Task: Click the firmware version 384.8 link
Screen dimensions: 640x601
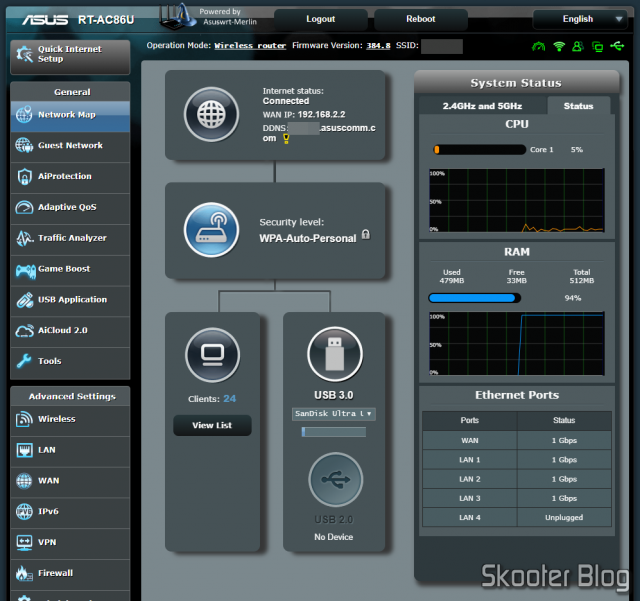Action: click(378, 46)
